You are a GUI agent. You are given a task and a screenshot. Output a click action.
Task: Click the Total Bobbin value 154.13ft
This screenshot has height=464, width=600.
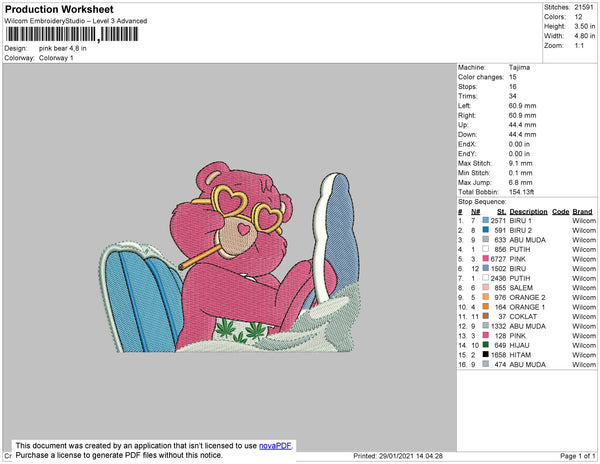(521, 192)
